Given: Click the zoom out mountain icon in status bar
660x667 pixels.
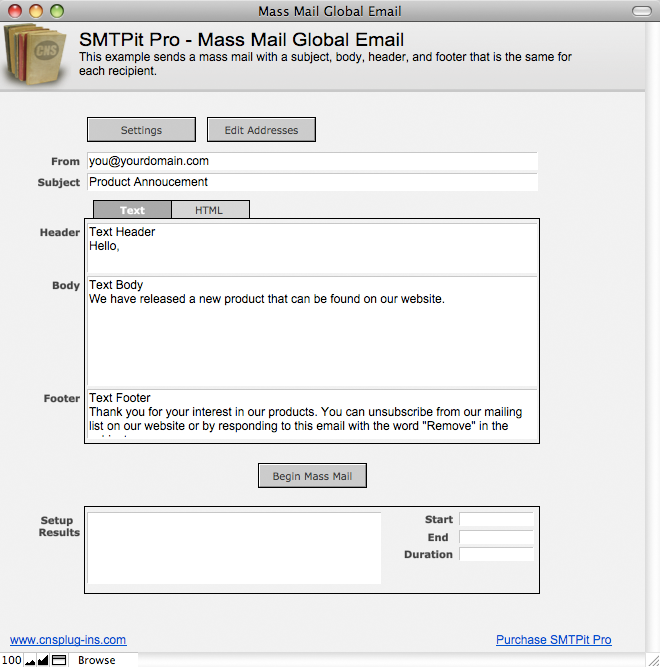Looking at the screenshot, I should pos(30,660).
